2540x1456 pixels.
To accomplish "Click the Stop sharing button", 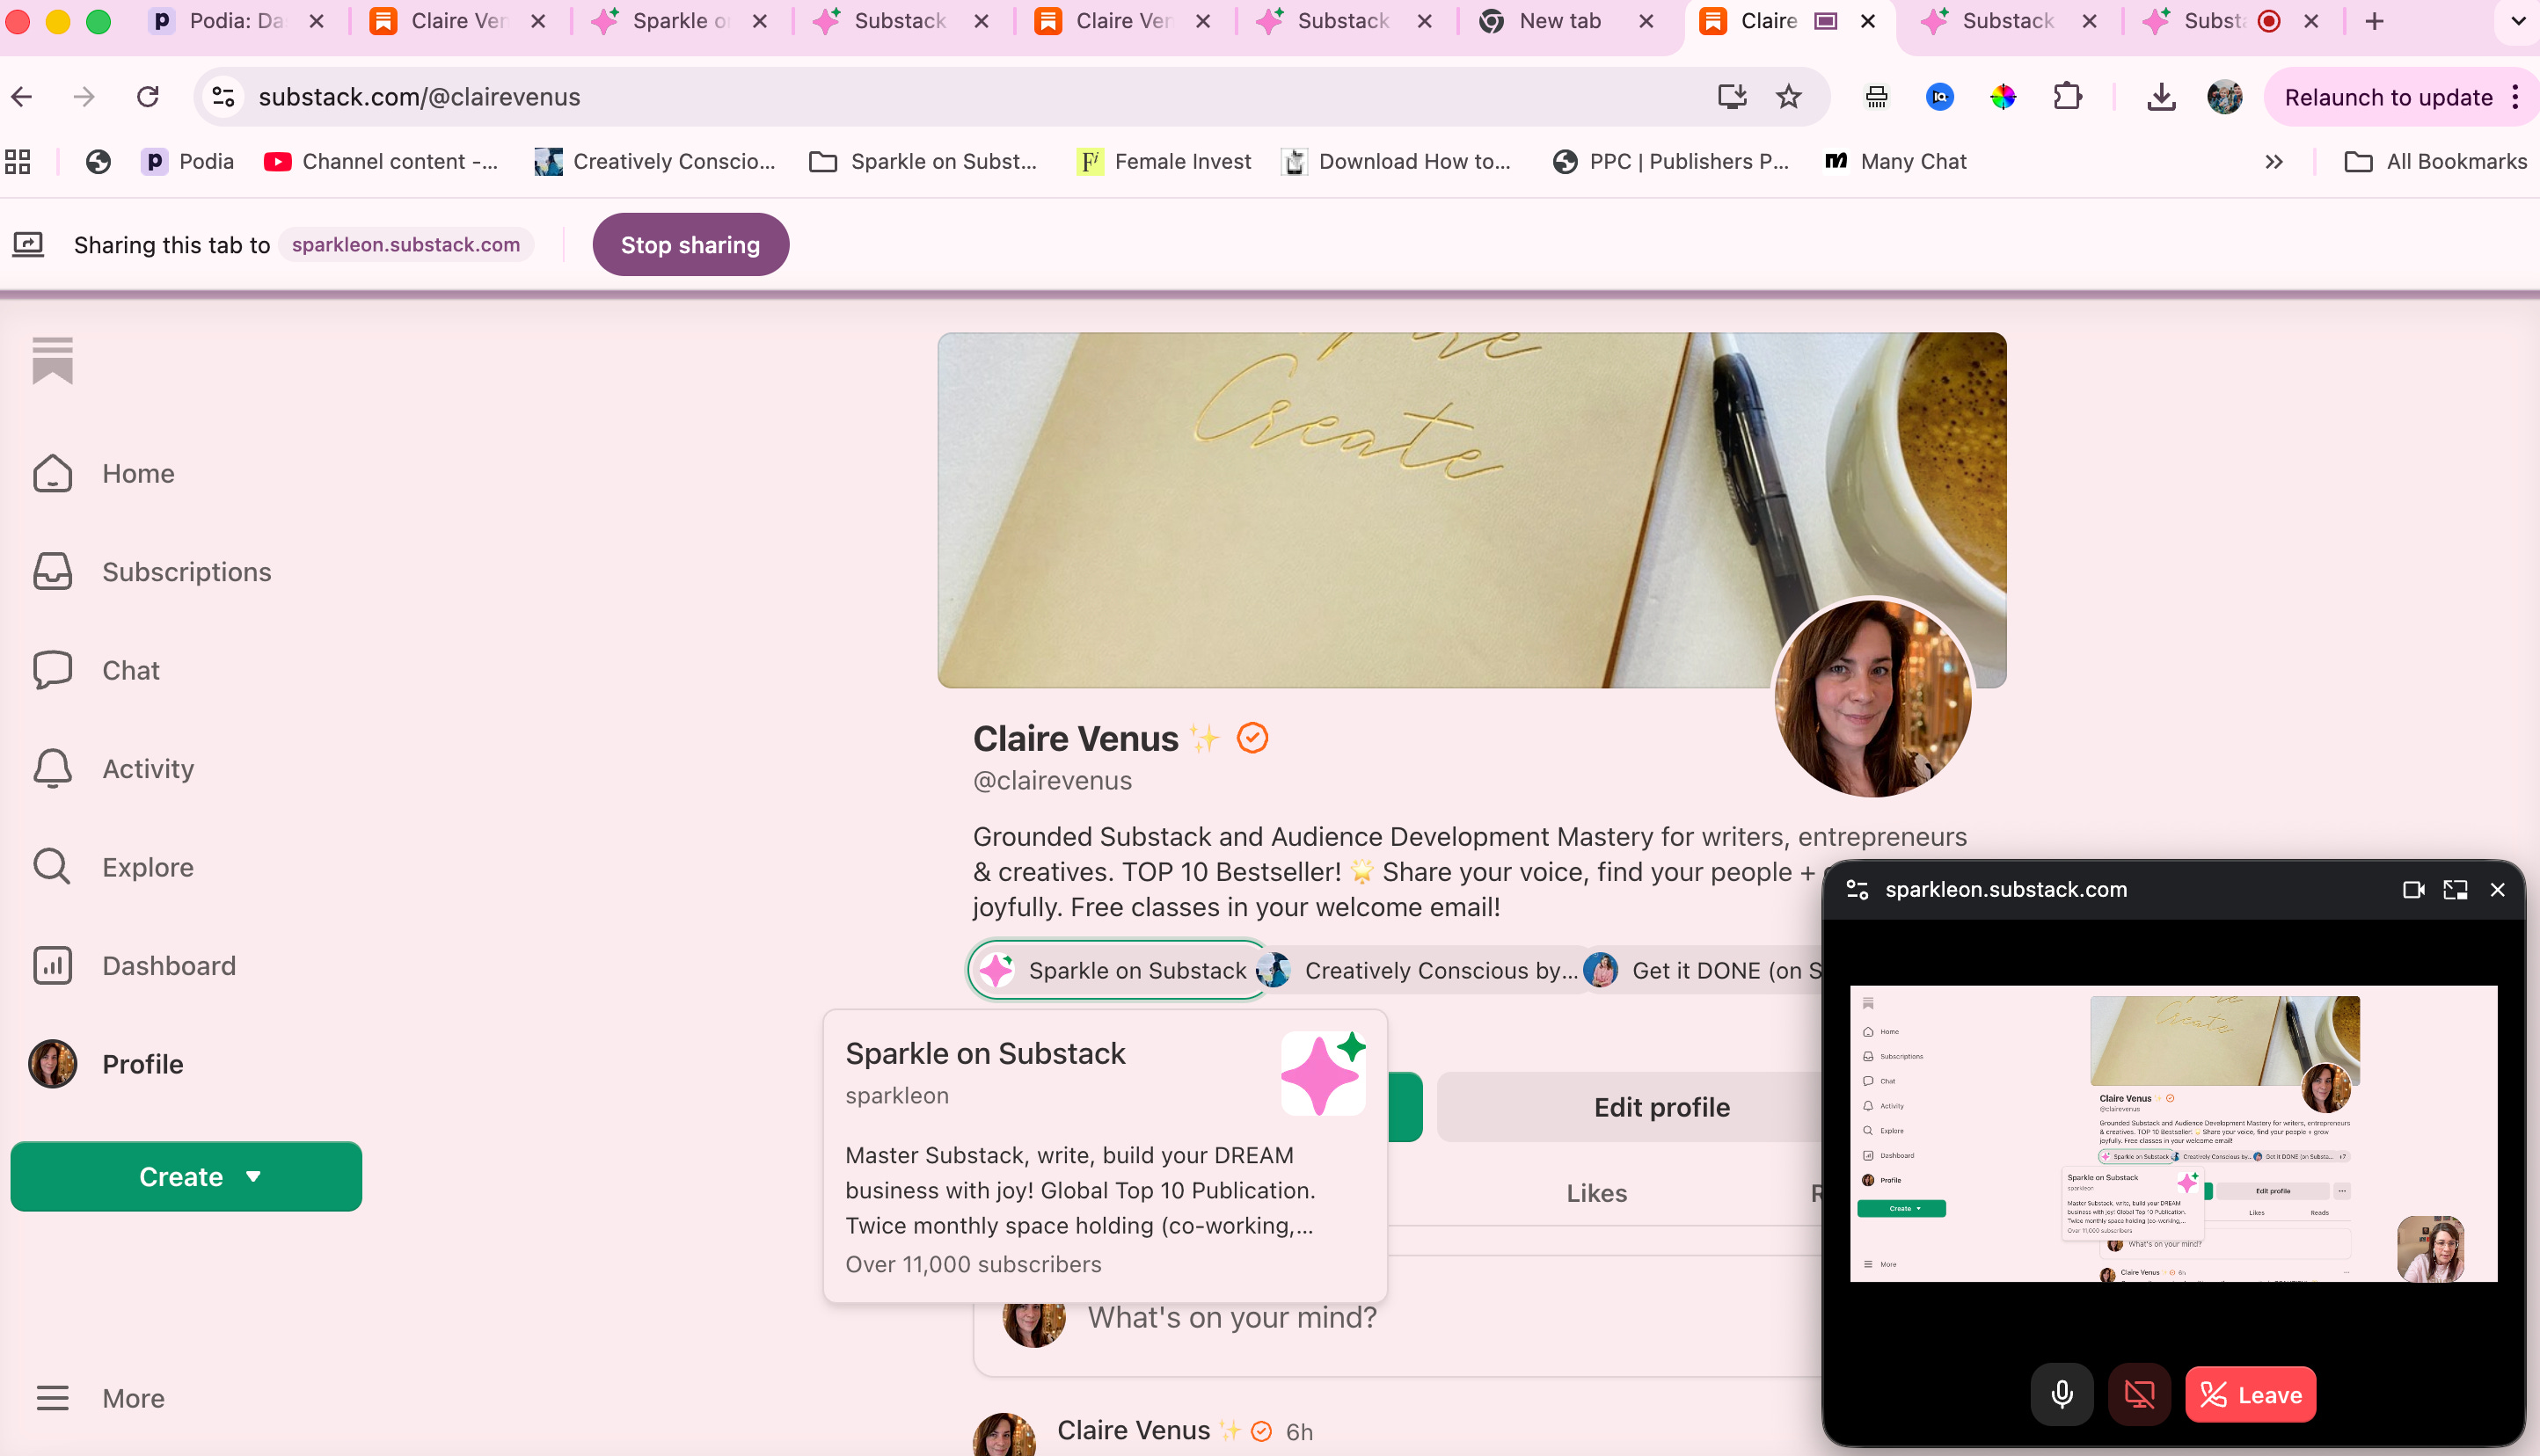I will (690, 245).
